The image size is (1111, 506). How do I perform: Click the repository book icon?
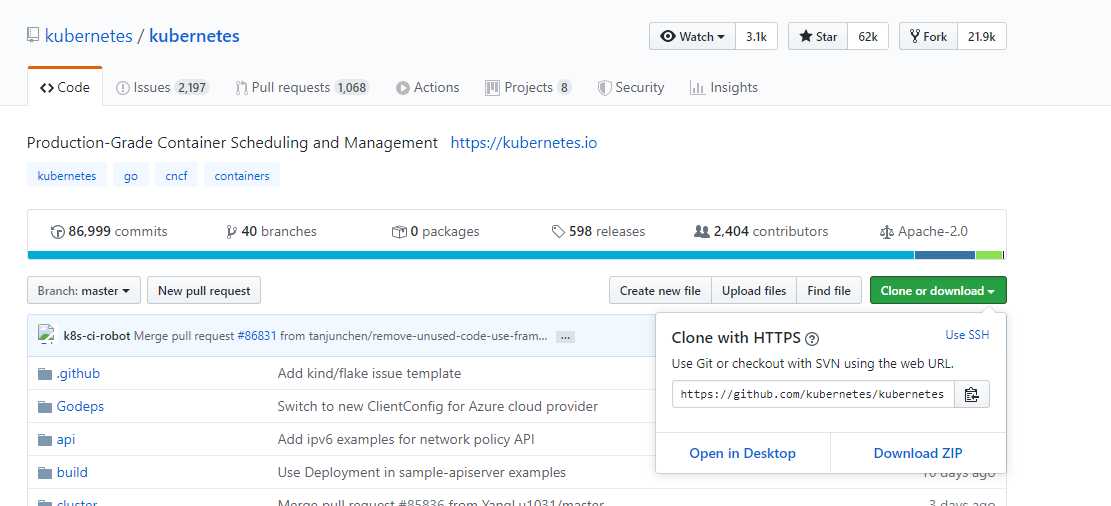[x=33, y=35]
